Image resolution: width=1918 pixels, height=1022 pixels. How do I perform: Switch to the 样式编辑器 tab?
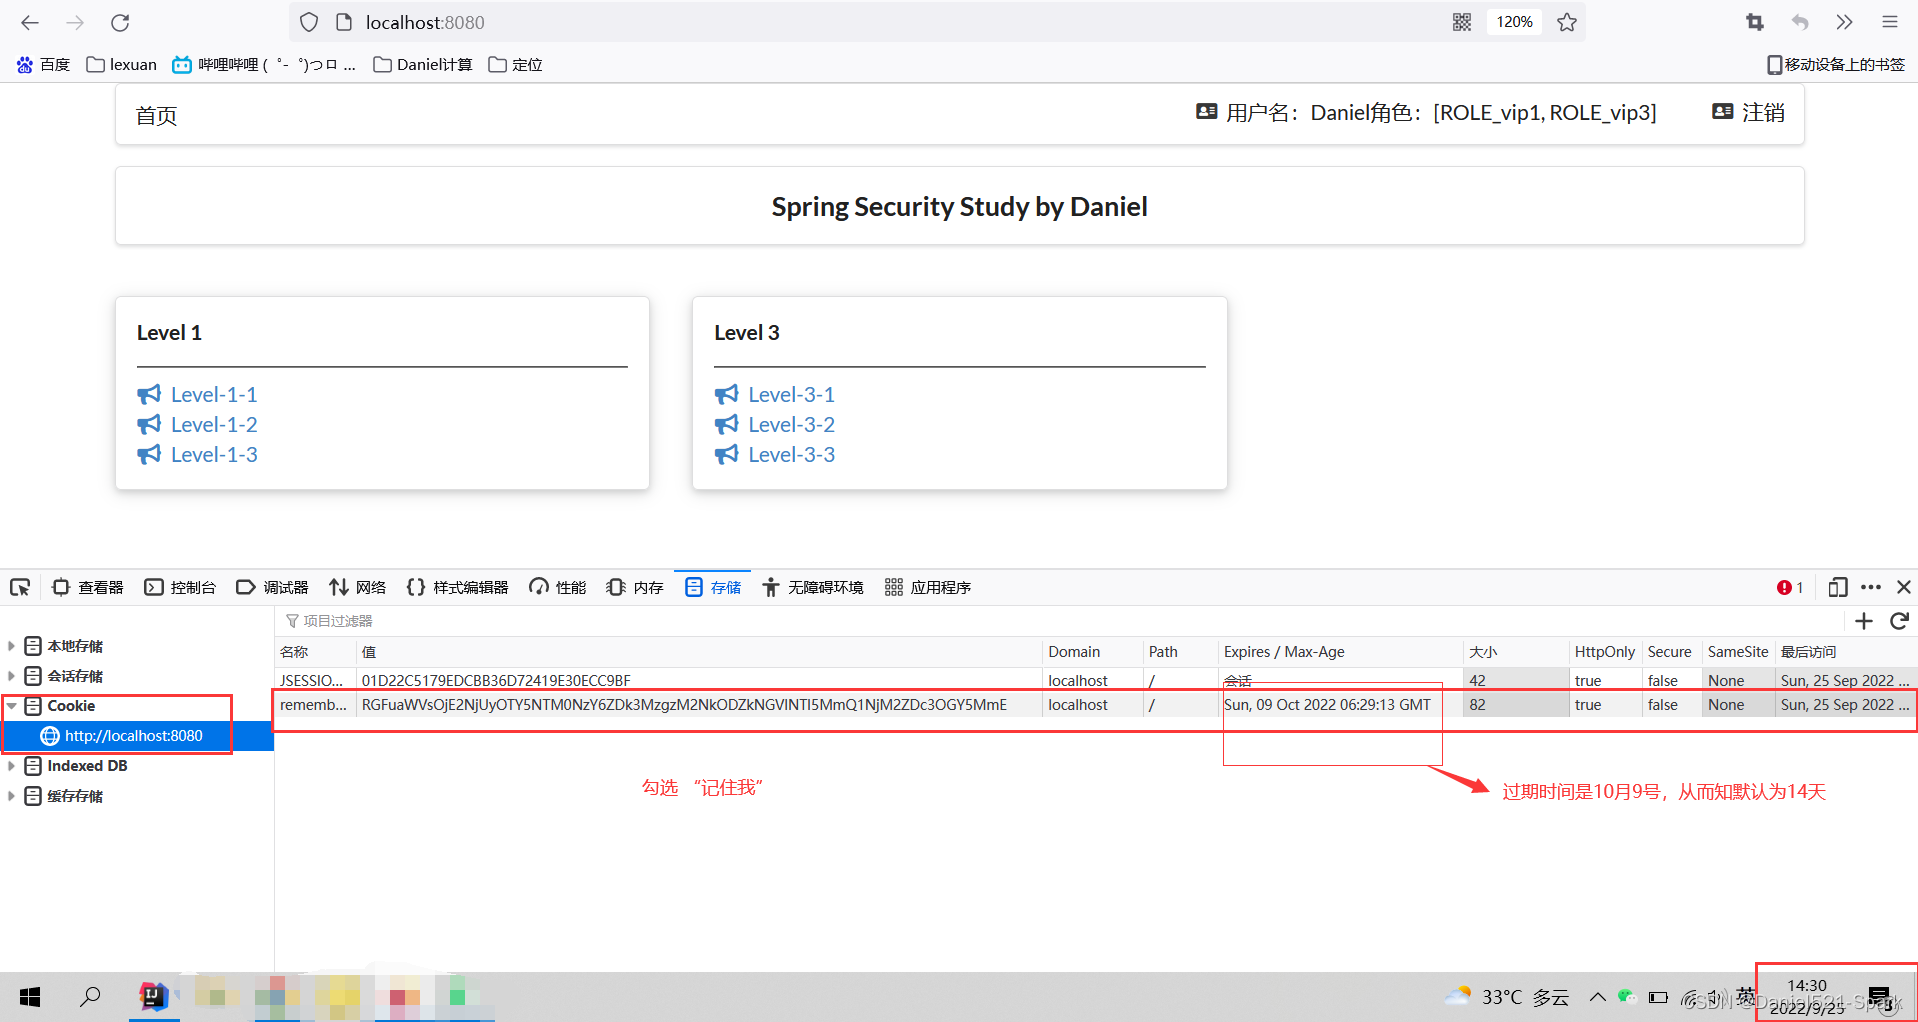point(458,587)
